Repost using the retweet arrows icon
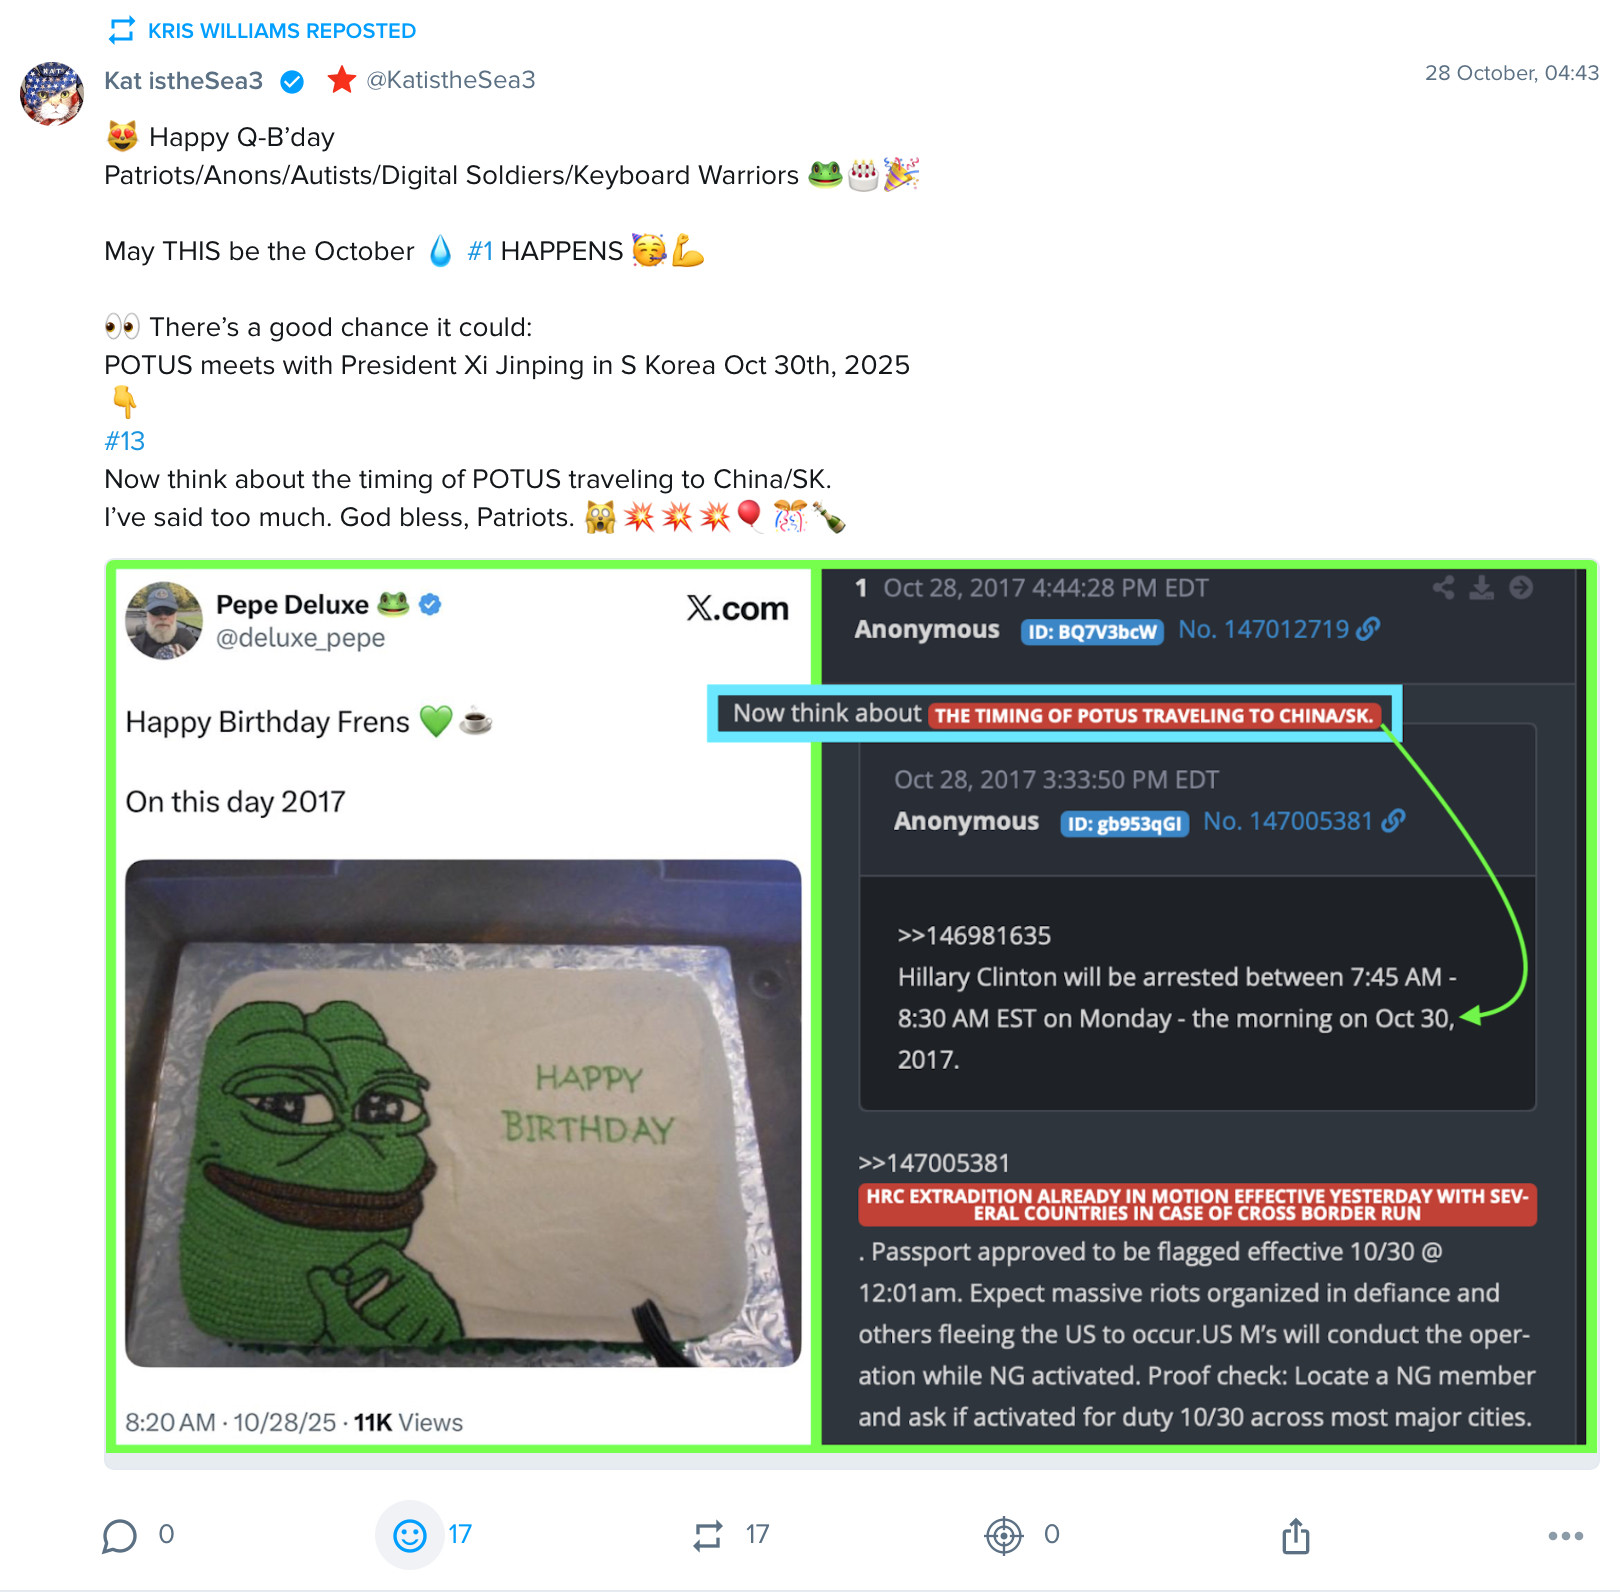This screenshot has width=1620, height=1594. tap(708, 1535)
